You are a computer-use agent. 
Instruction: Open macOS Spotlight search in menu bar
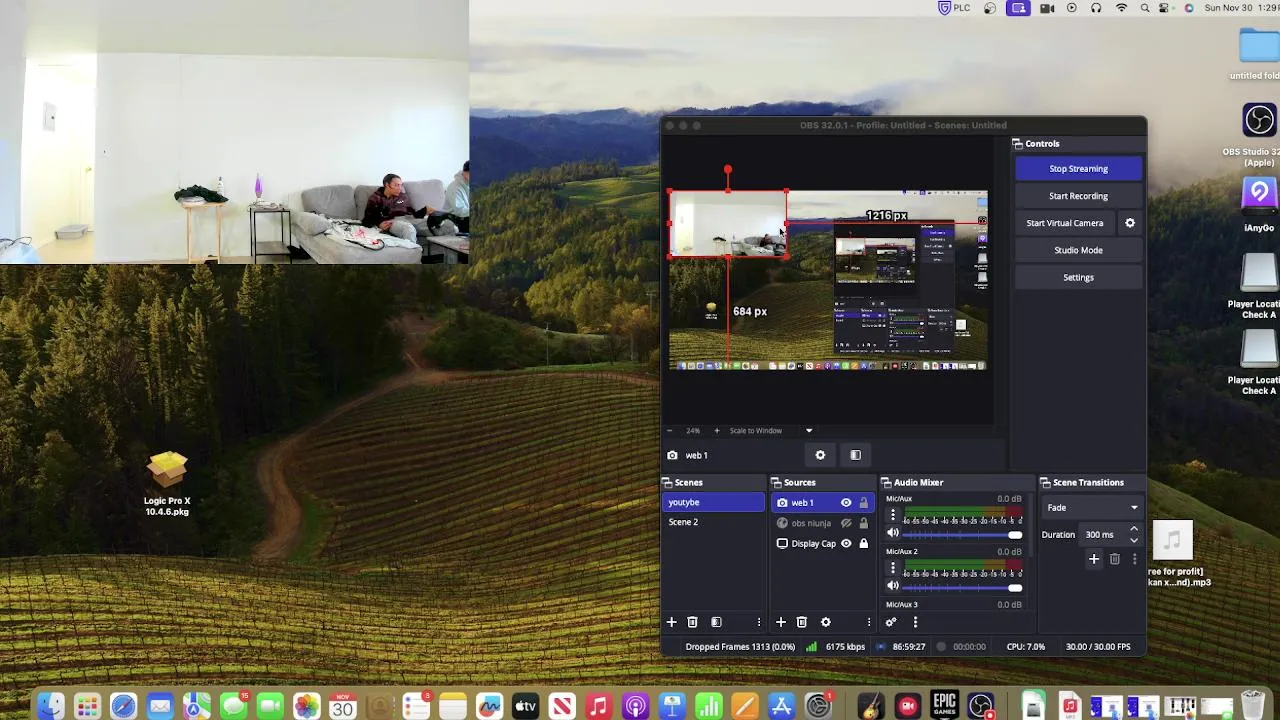click(x=1145, y=8)
